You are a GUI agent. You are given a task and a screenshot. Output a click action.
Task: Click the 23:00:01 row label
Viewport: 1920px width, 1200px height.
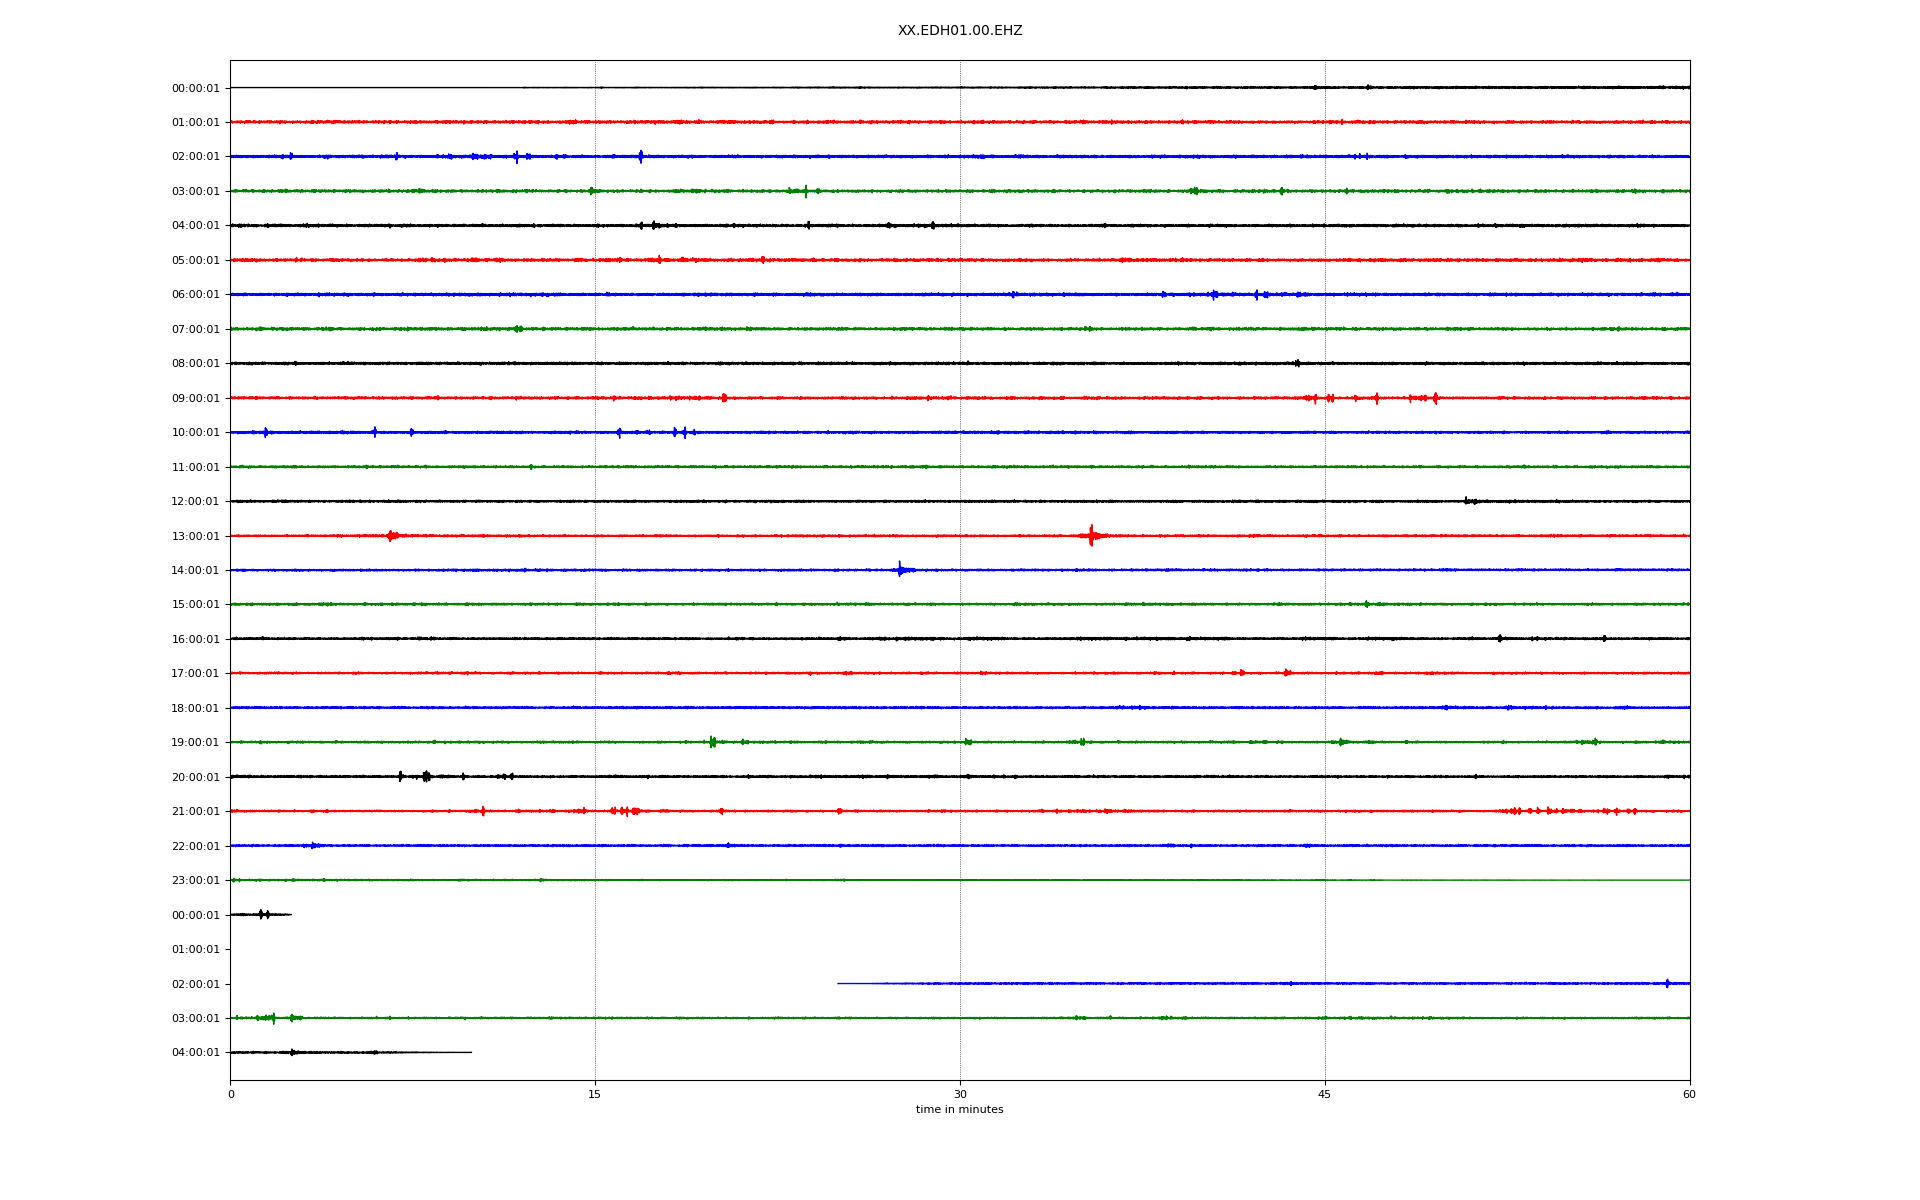[195, 881]
